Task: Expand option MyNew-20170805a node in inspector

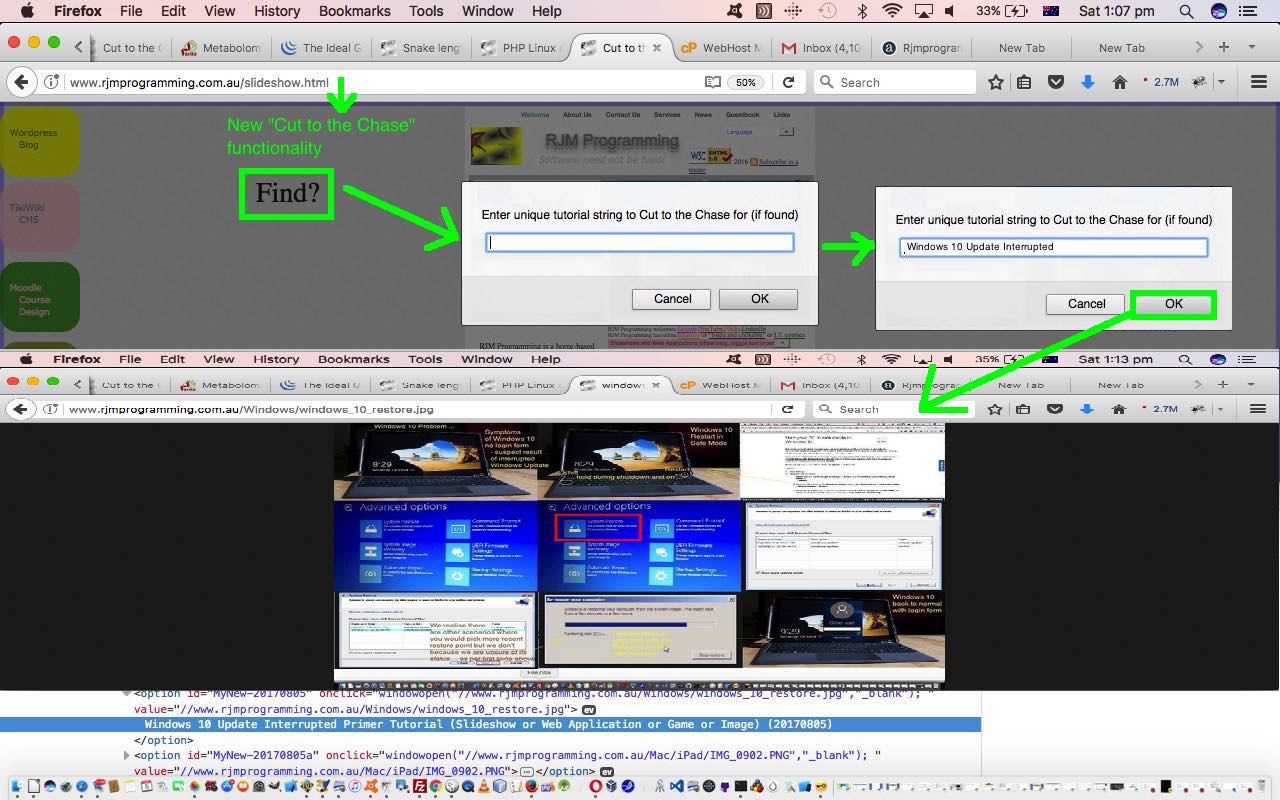Action: tap(126, 756)
